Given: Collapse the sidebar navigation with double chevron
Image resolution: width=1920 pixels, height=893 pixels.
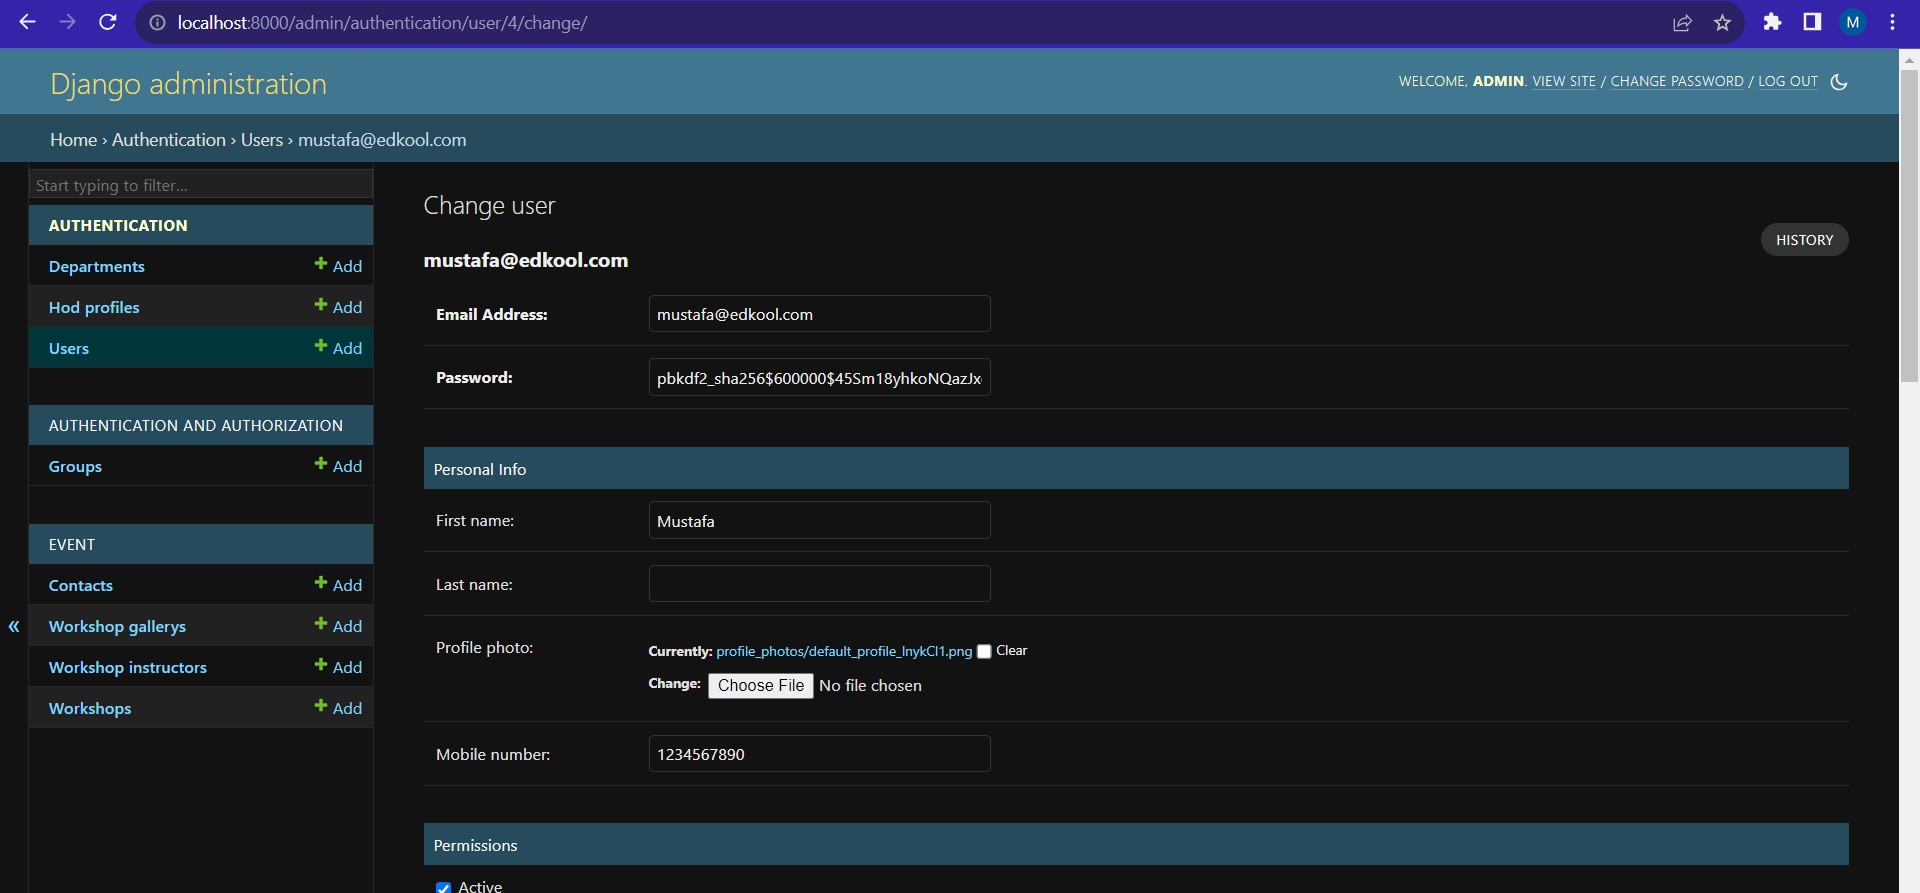Looking at the screenshot, I should (x=14, y=626).
